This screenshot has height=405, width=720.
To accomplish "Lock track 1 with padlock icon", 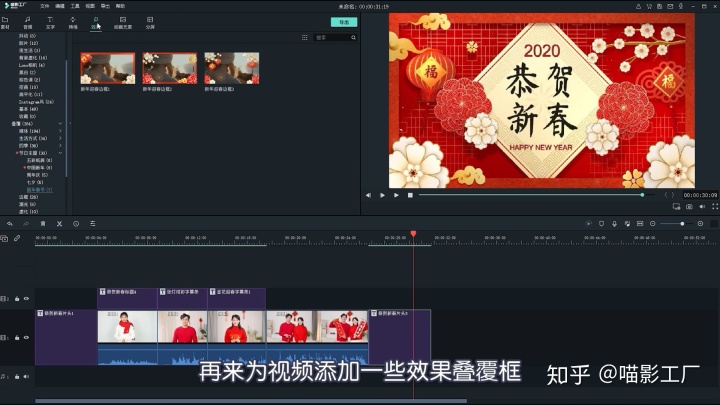I will click(17, 338).
